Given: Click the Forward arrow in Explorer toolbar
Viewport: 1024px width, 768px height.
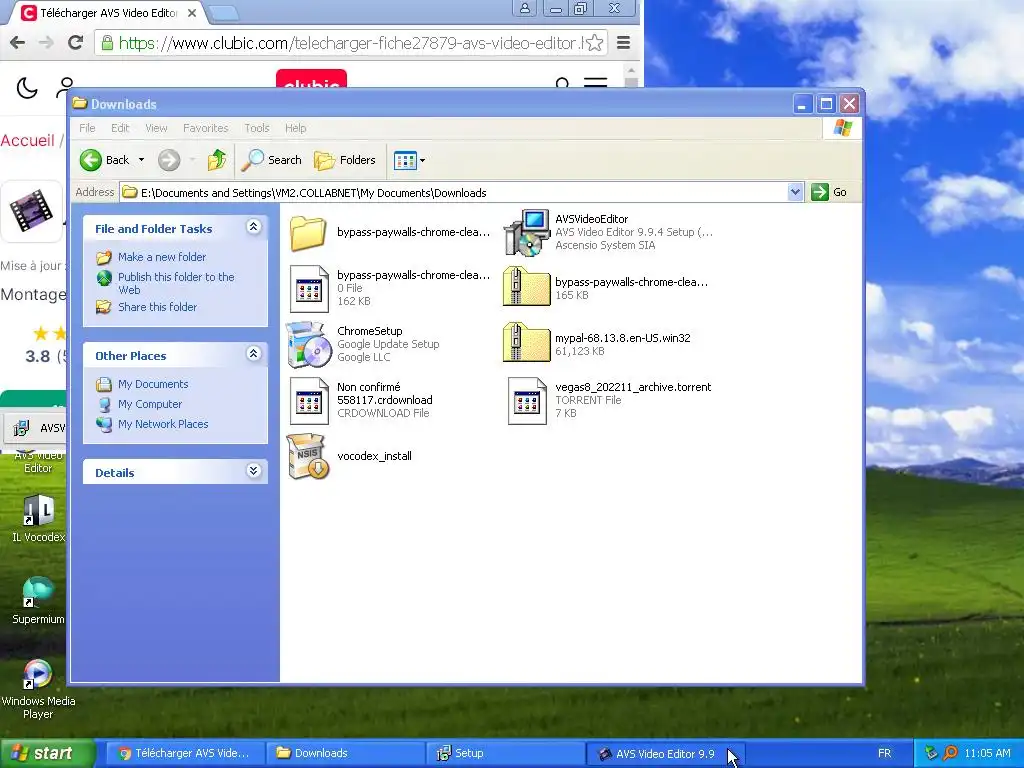Looking at the screenshot, I should click(169, 160).
